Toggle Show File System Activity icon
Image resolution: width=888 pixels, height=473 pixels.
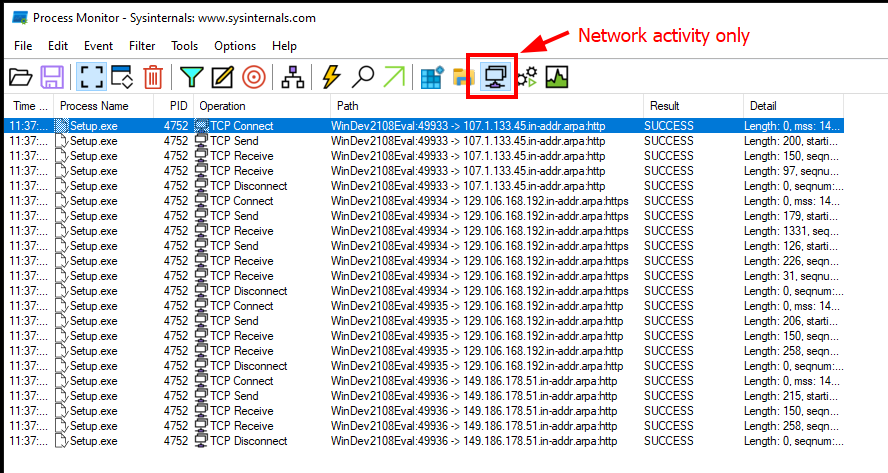click(463, 77)
